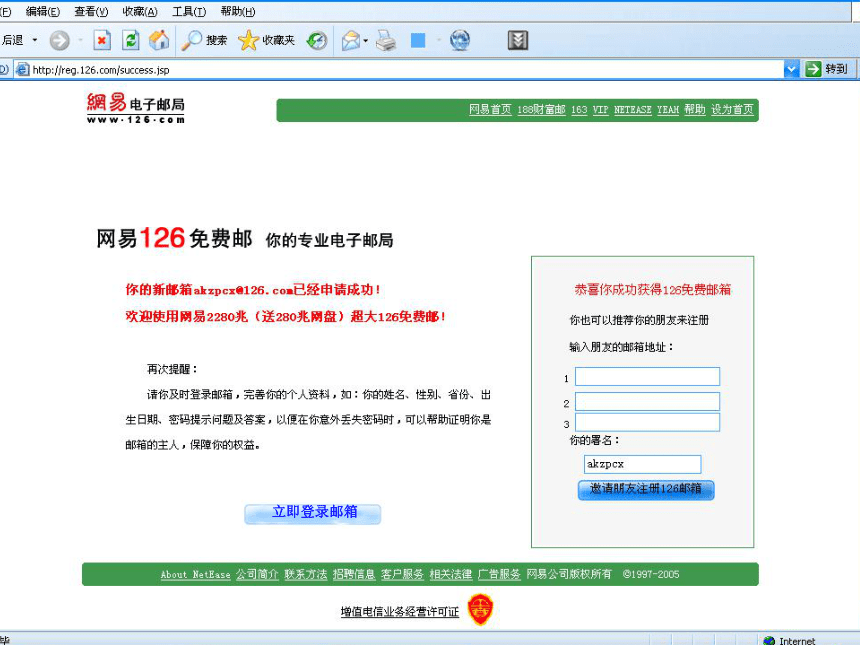Click the 后退 Back button
Screen dimensions: 860x645
[x=13, y=40]
